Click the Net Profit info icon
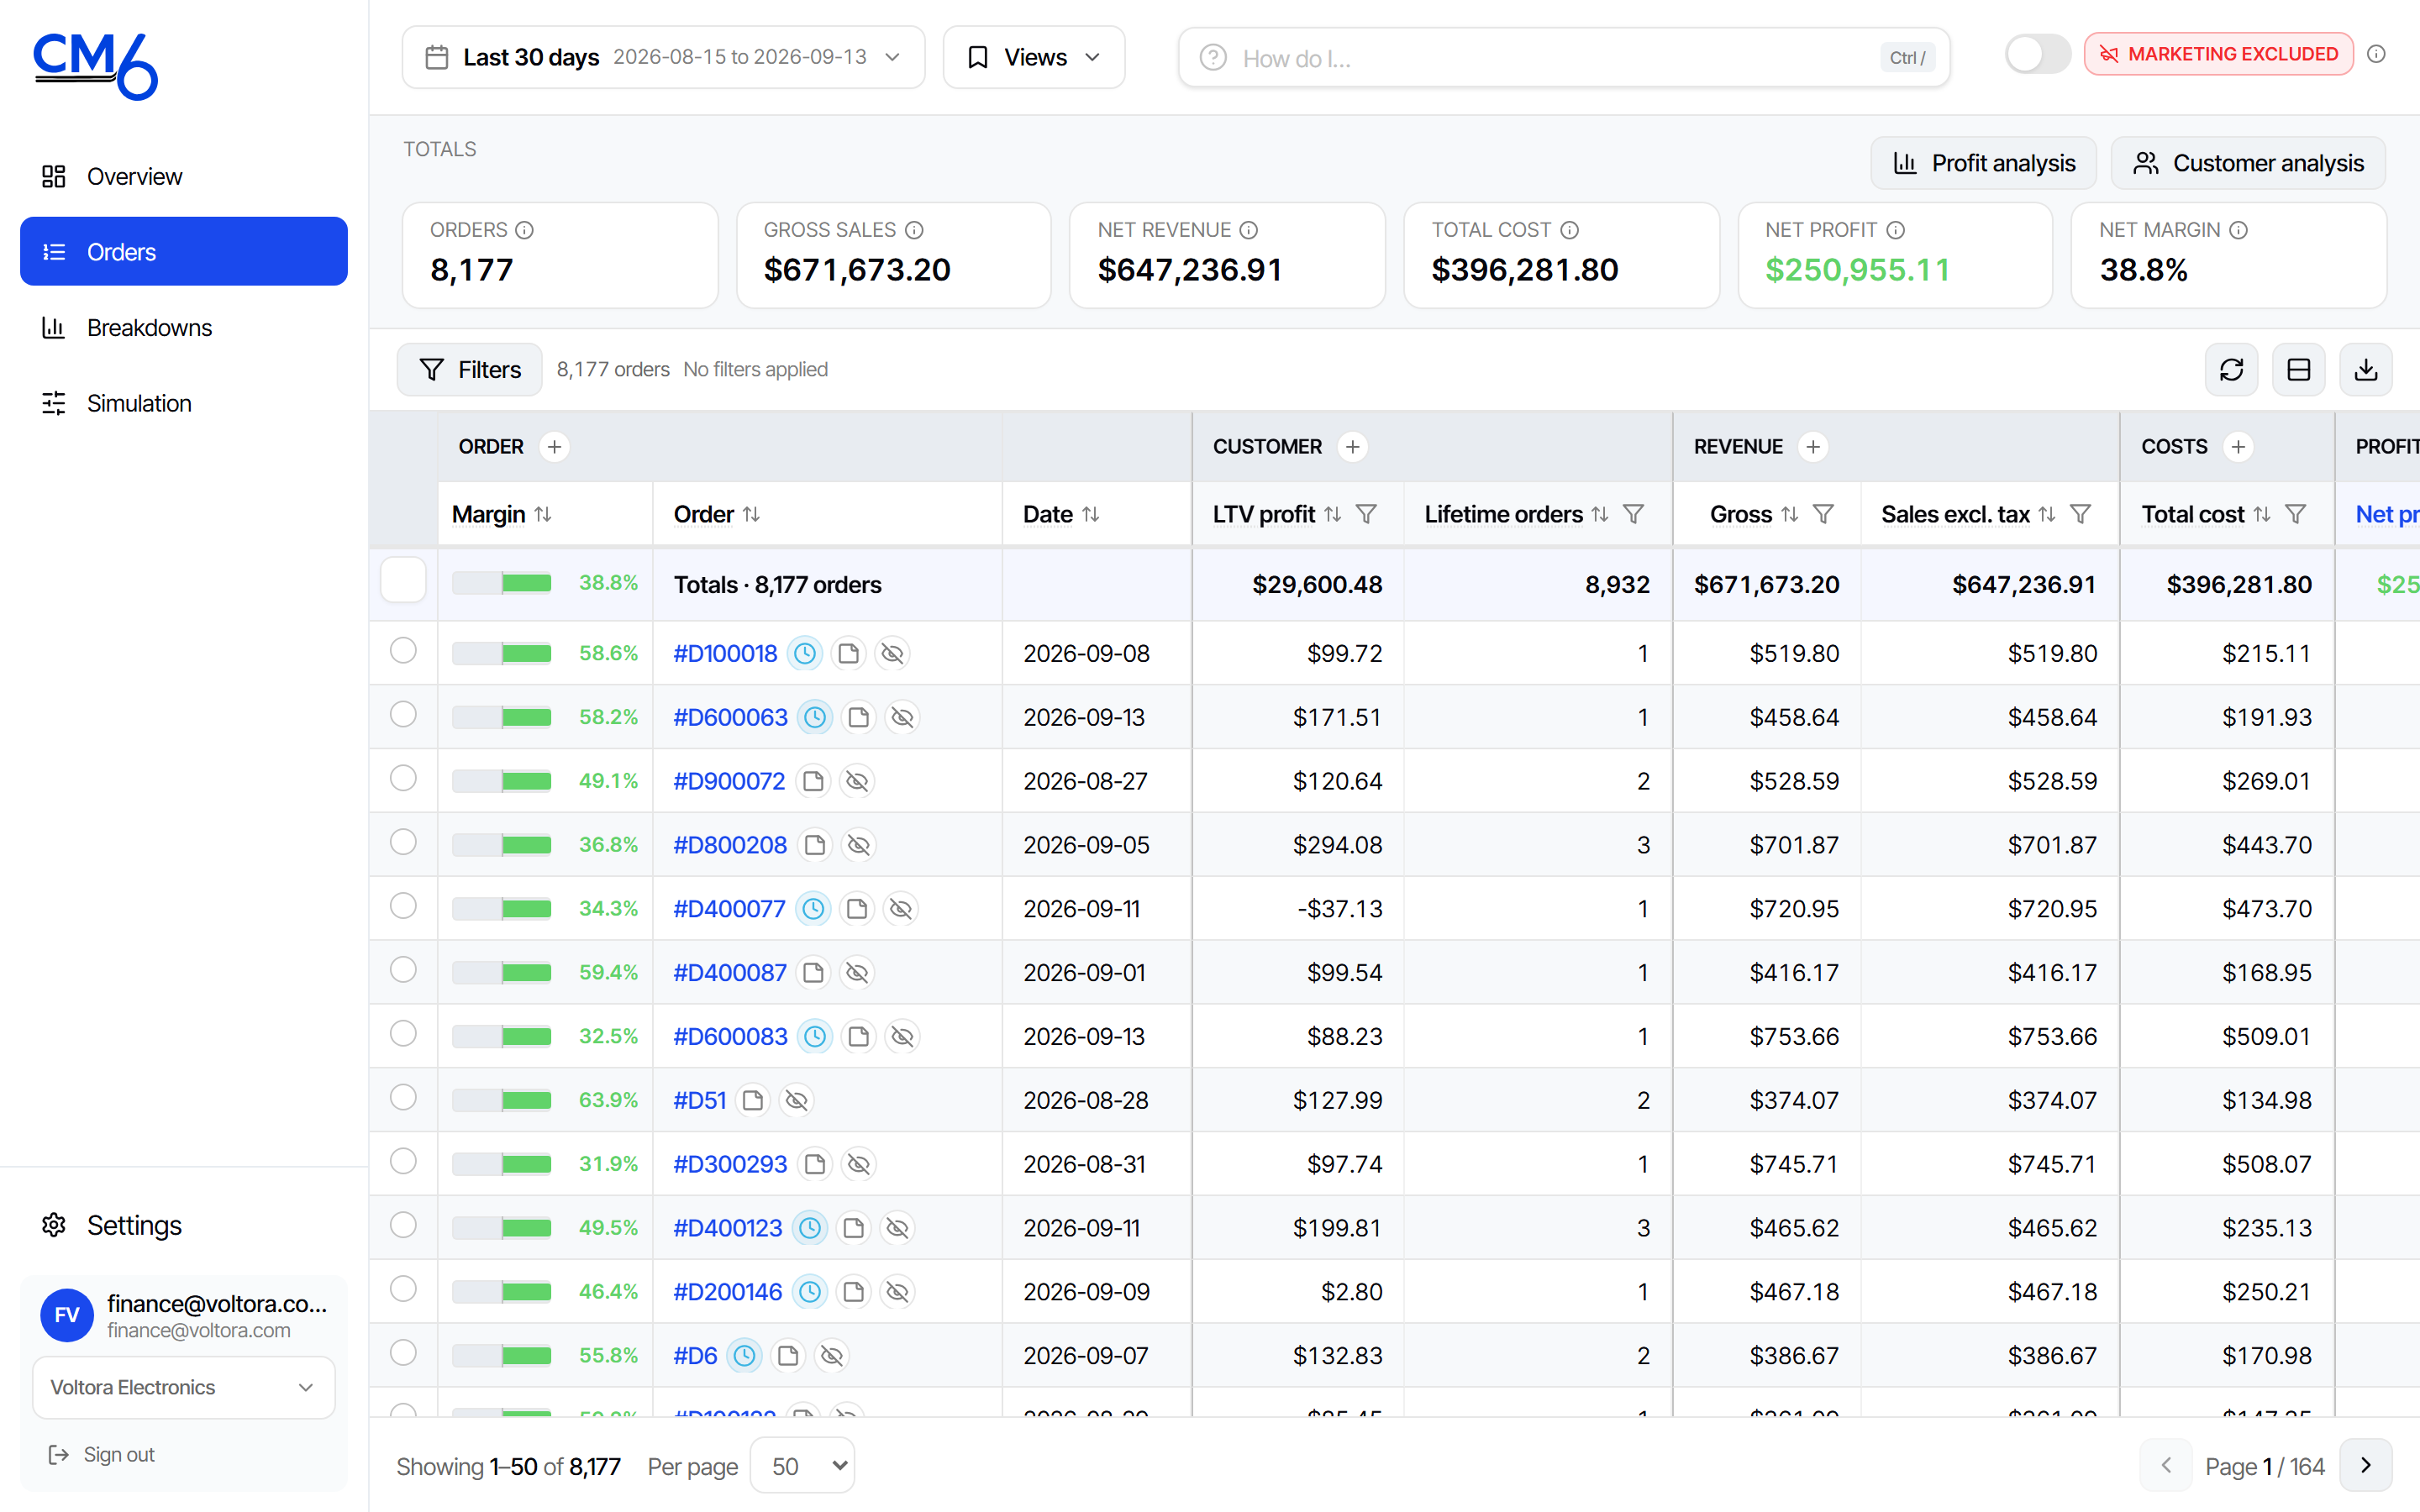Screen dimensions: 2420x1512 click(x=1895, y=230)
